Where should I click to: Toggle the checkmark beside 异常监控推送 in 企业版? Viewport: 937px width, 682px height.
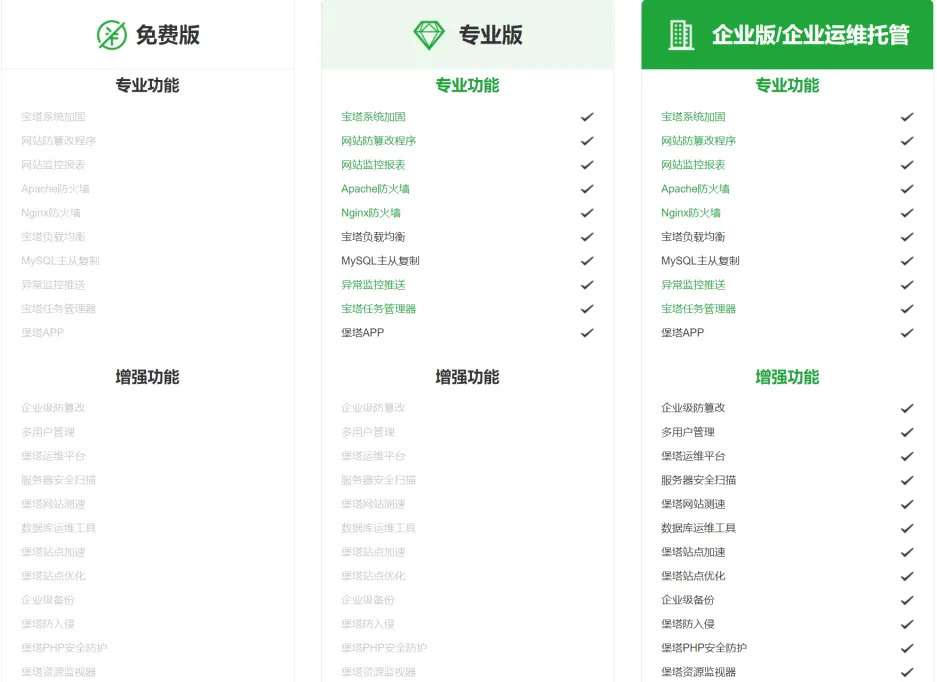point(908,285)
